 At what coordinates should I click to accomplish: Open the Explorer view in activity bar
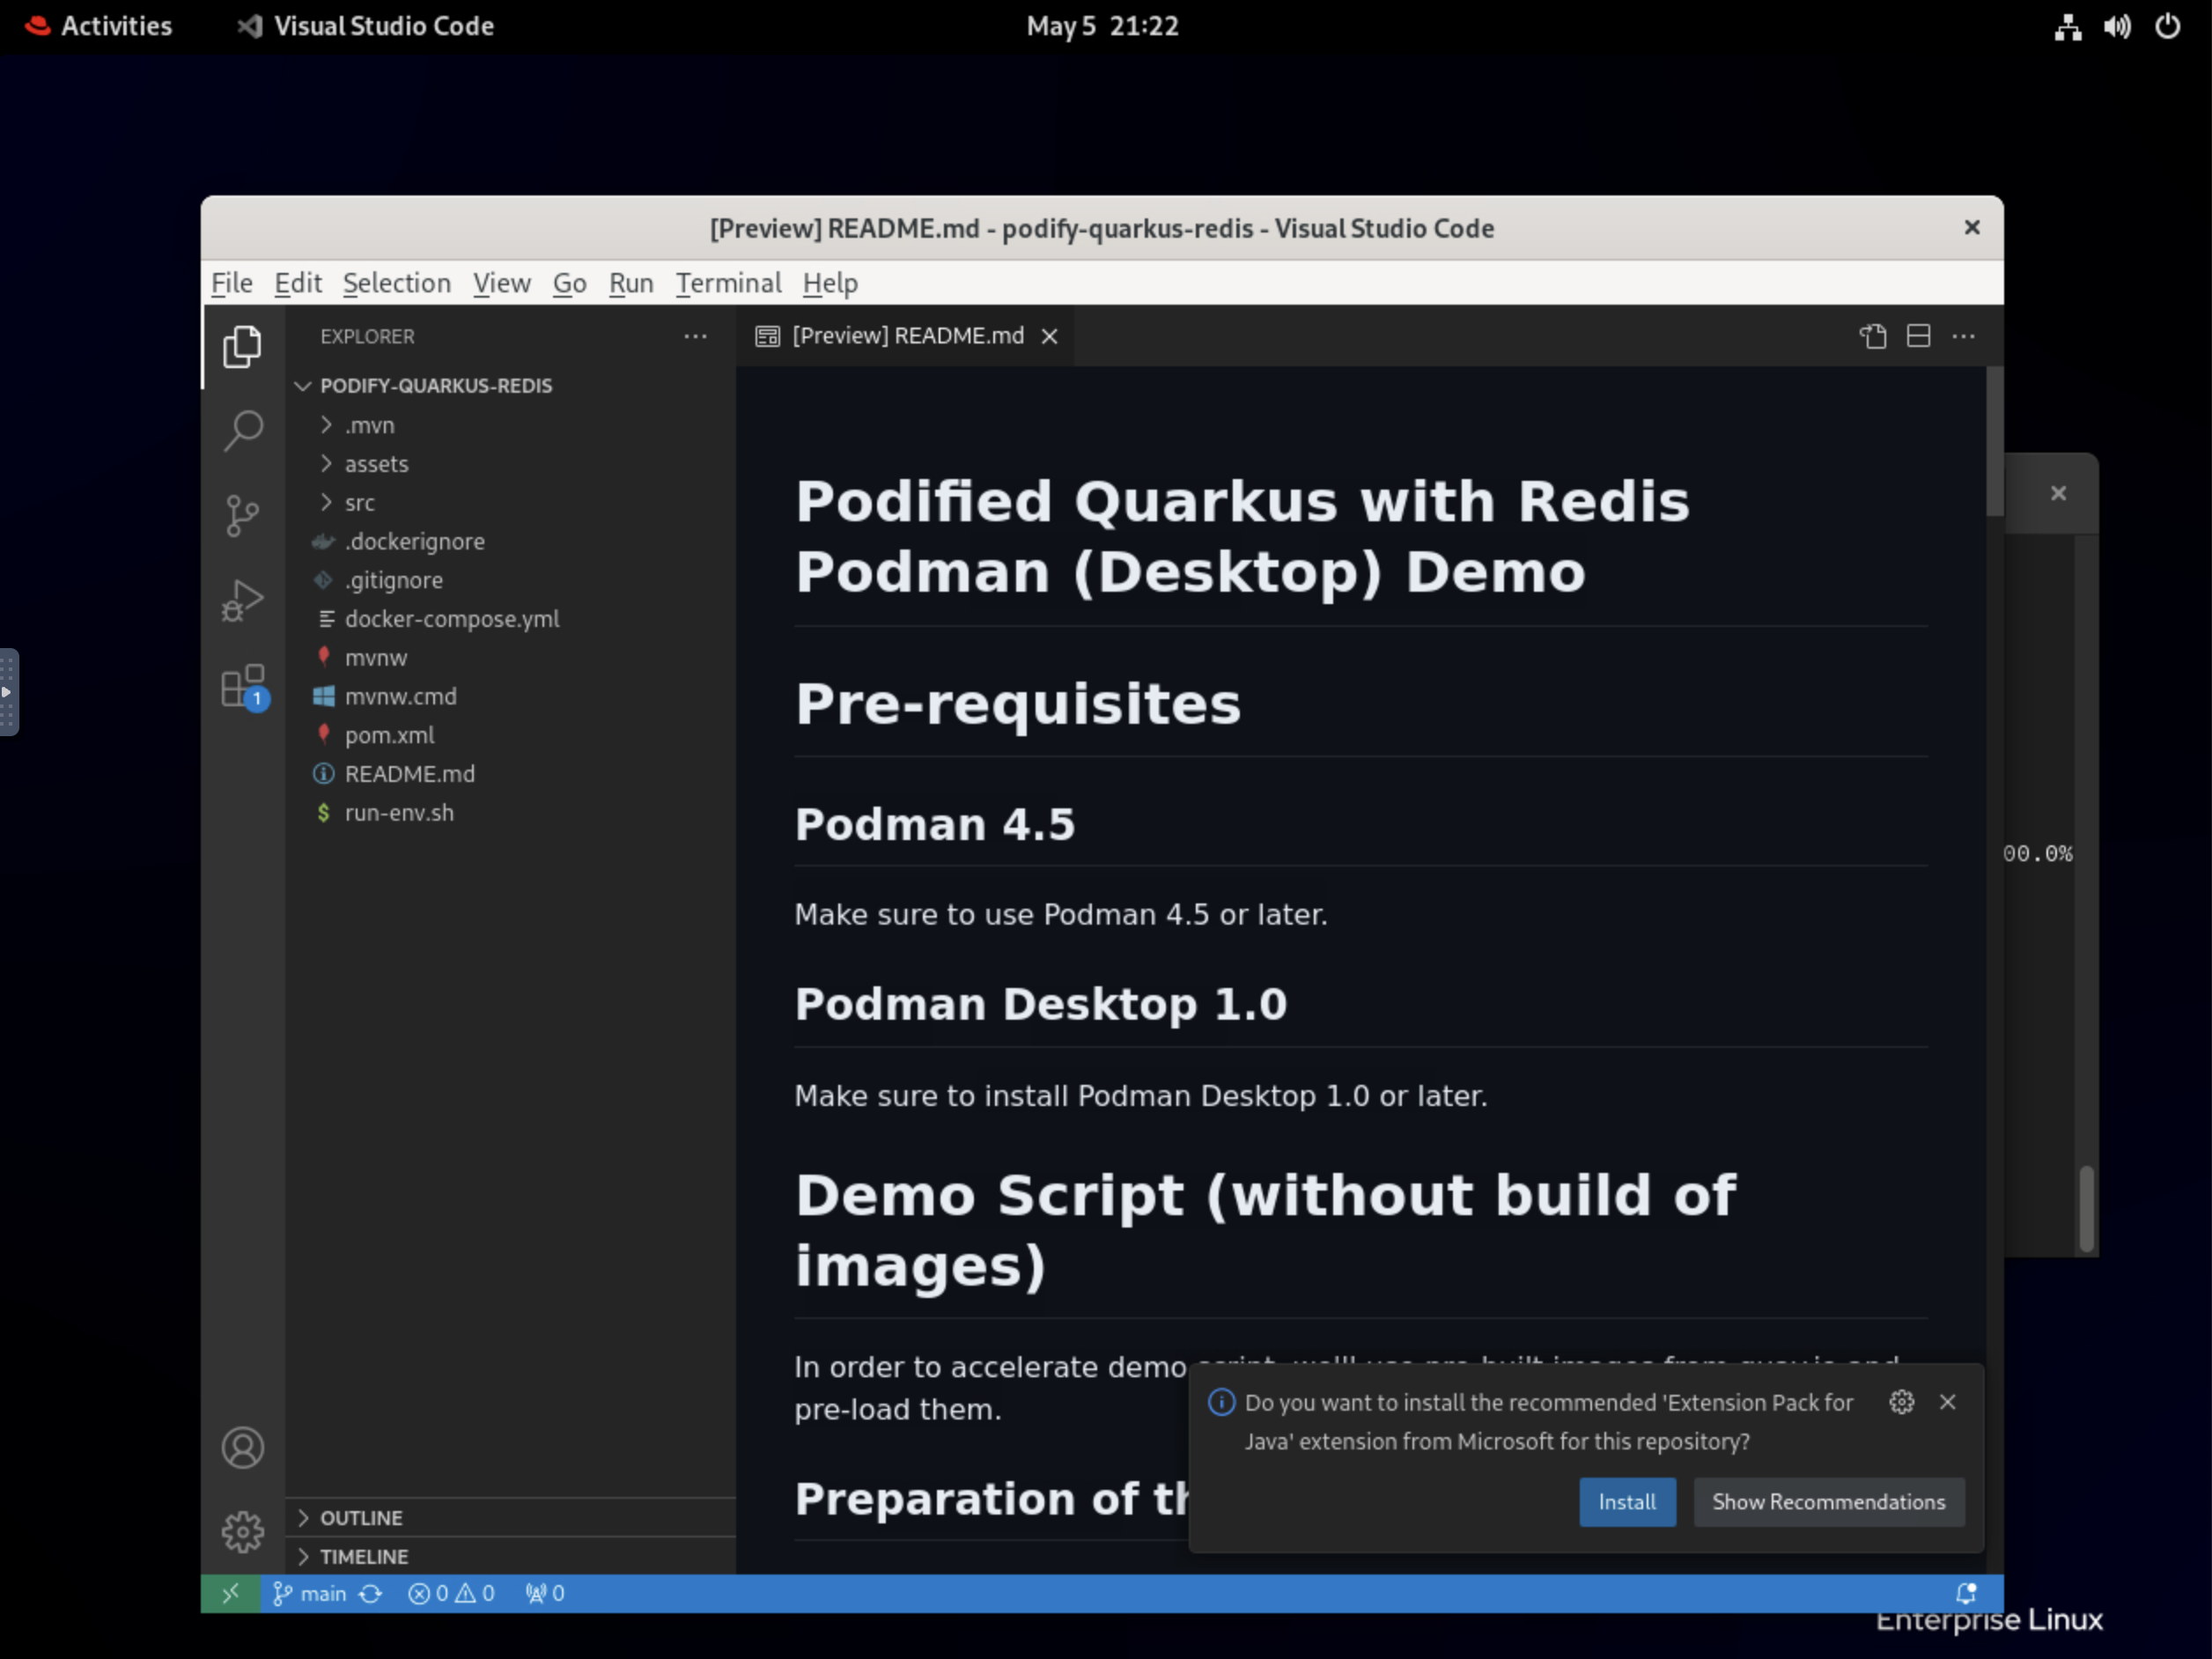[x=242, y=347]
